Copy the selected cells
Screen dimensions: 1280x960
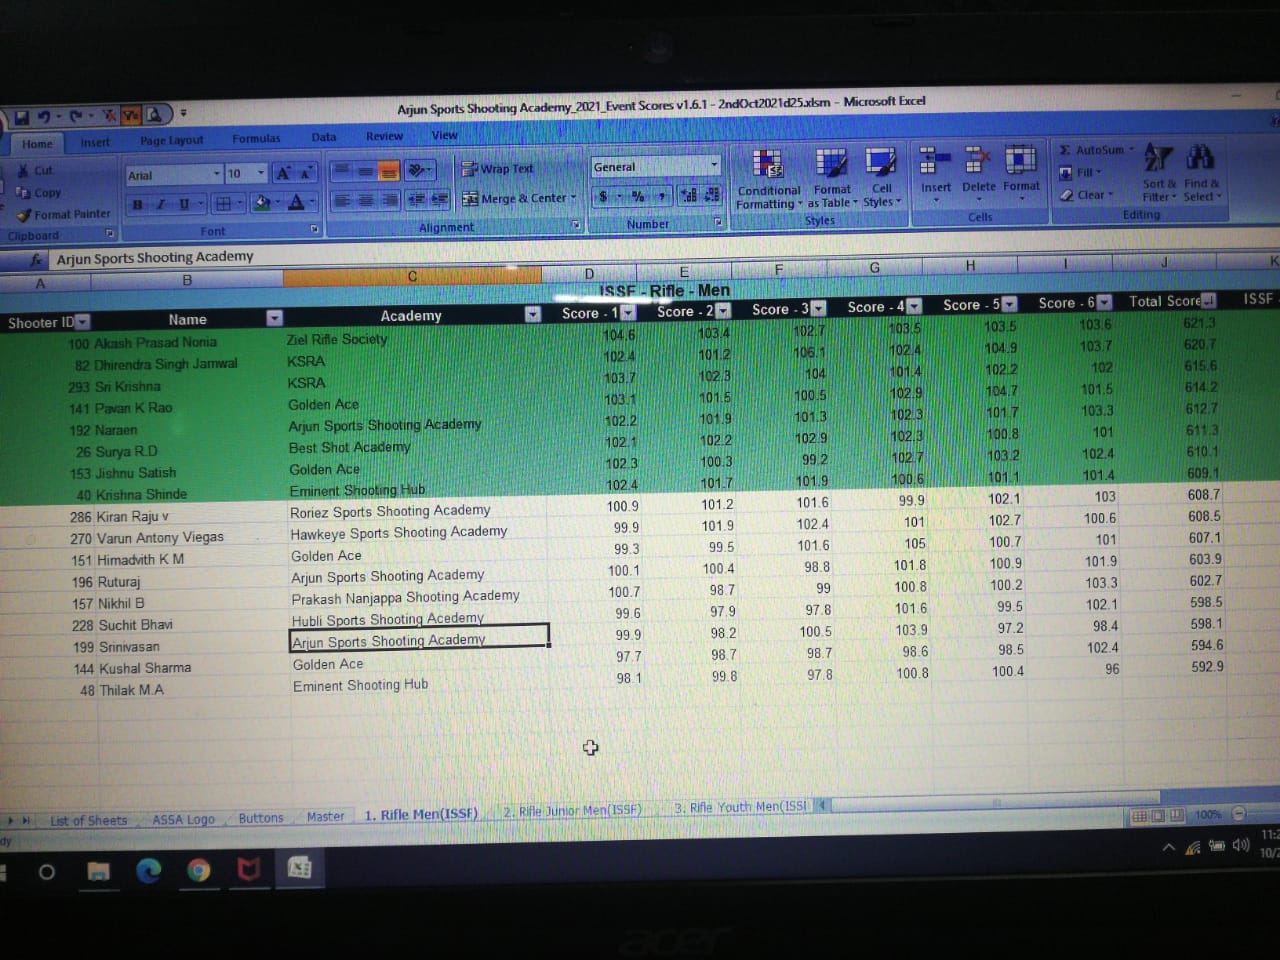pos(40,193)
